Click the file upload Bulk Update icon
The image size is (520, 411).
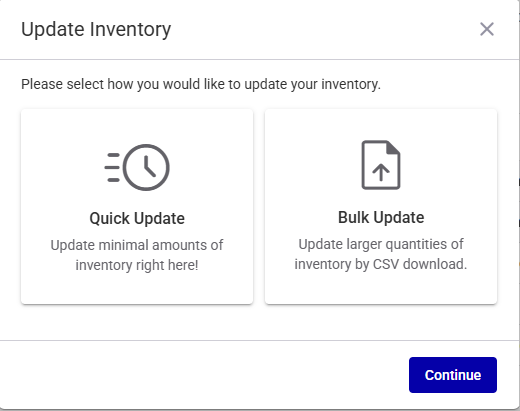click(381, 165)
